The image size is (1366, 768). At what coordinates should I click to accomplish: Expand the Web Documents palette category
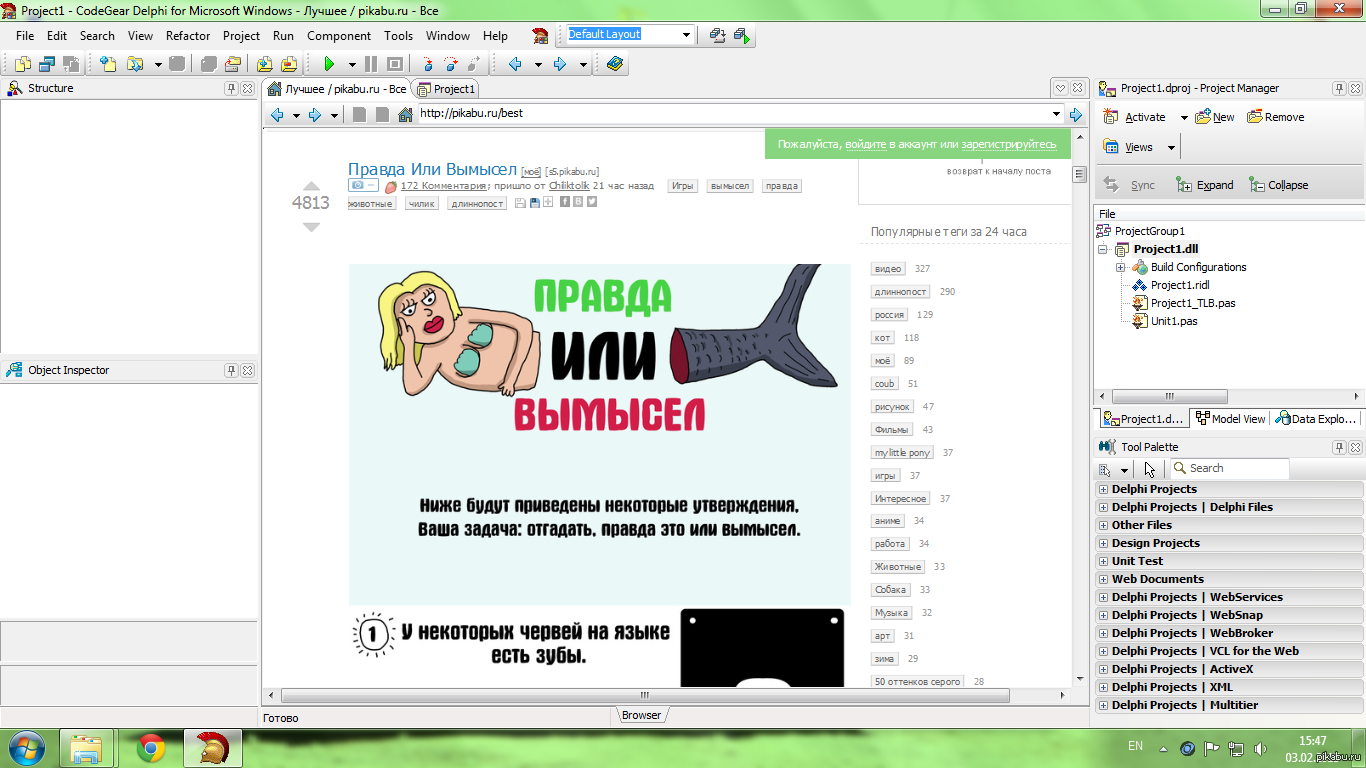pyautogui.click(x=1103, y=579)
